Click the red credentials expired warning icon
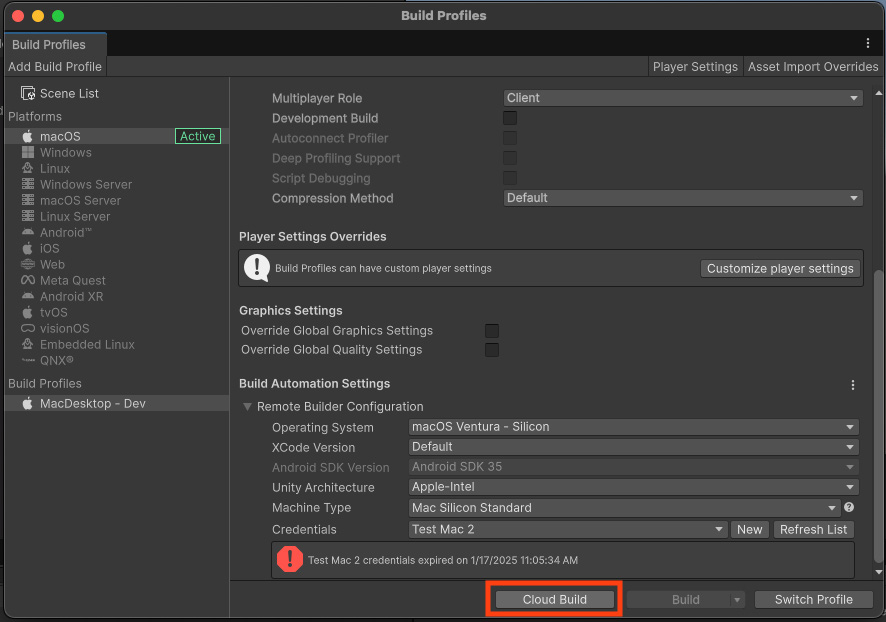 pyautogui.click(x=290, y=559)
